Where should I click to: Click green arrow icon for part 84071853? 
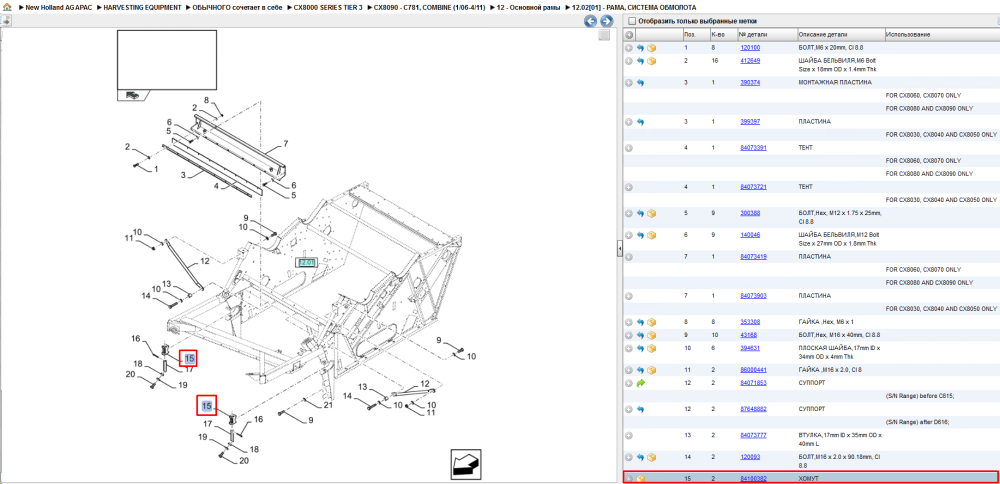pos(640,383)
